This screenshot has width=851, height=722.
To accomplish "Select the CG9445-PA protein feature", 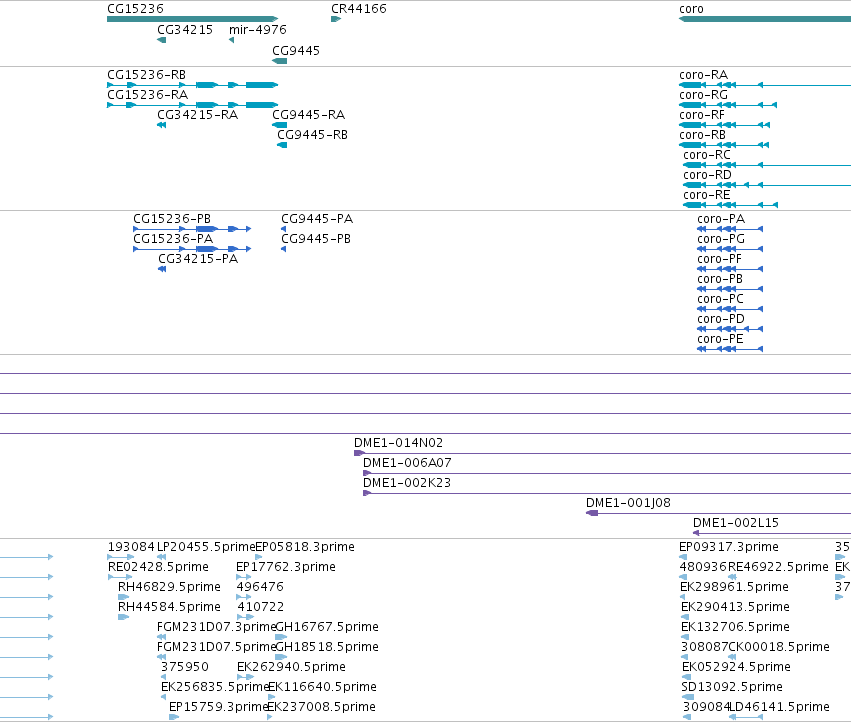I will 283,229.
